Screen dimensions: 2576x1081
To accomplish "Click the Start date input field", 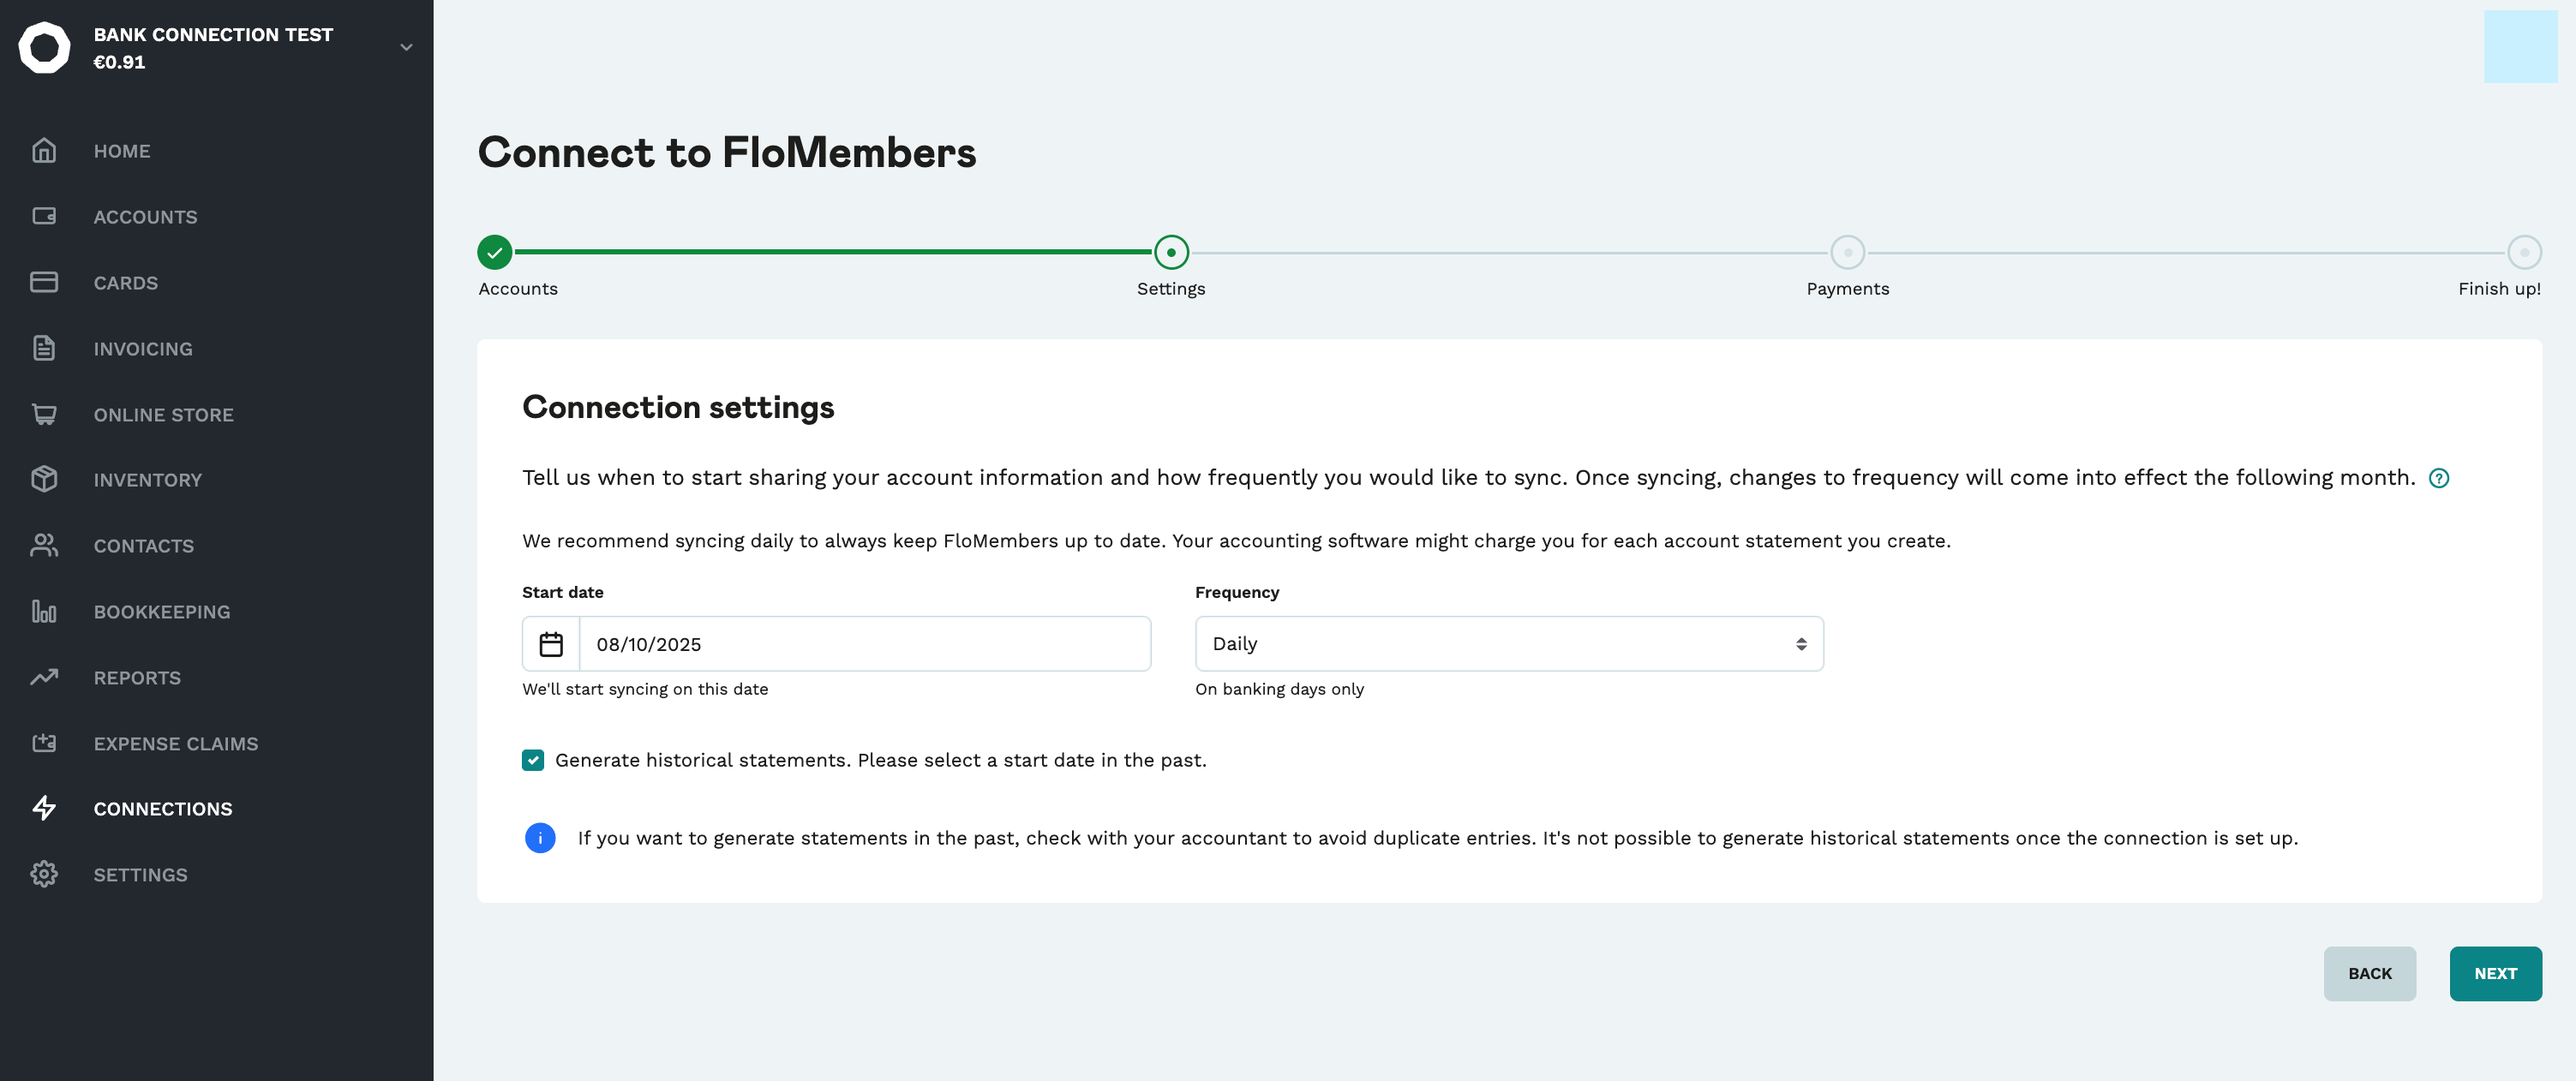I will [864, 644].
